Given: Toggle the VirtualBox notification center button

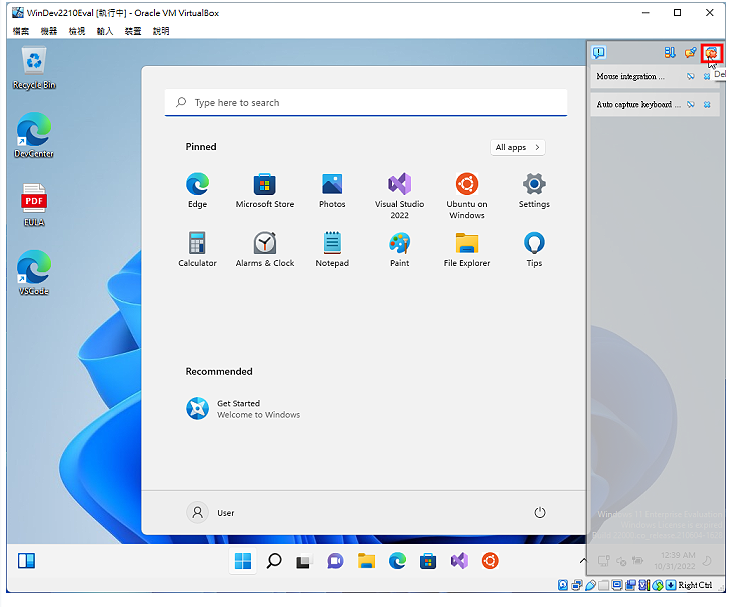Looking at the screenshot, I should tap(599, 52).
